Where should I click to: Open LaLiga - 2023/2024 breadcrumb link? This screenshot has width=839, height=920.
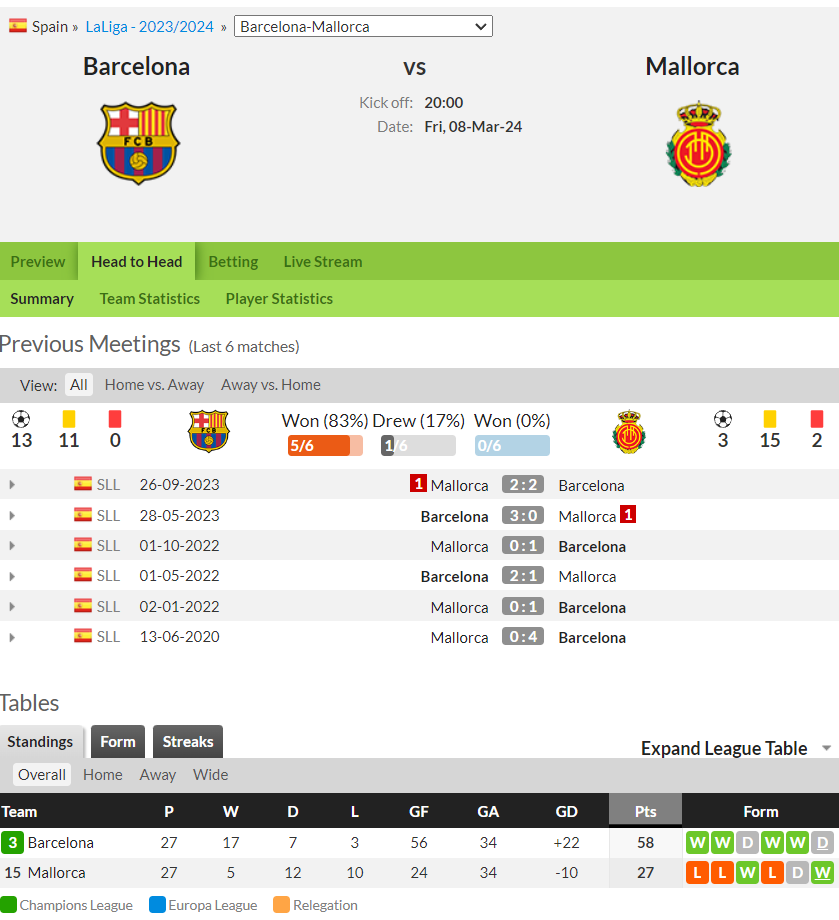(x=150, y=26)
